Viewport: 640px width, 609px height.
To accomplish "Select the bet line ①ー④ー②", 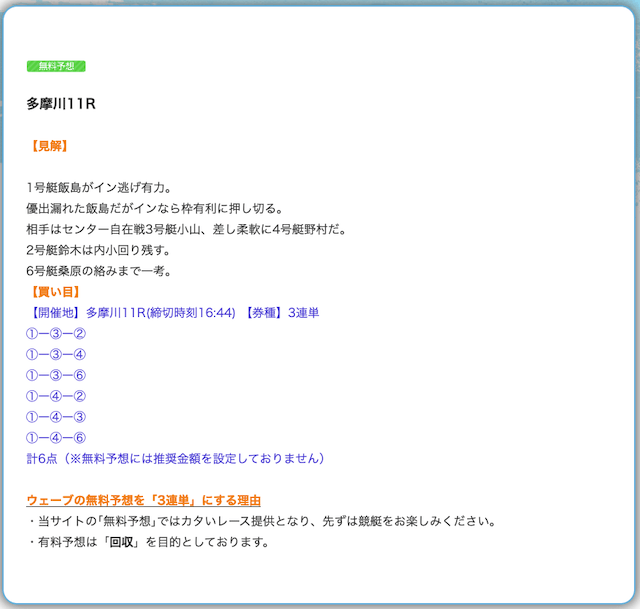I will [x=56, y=396].
